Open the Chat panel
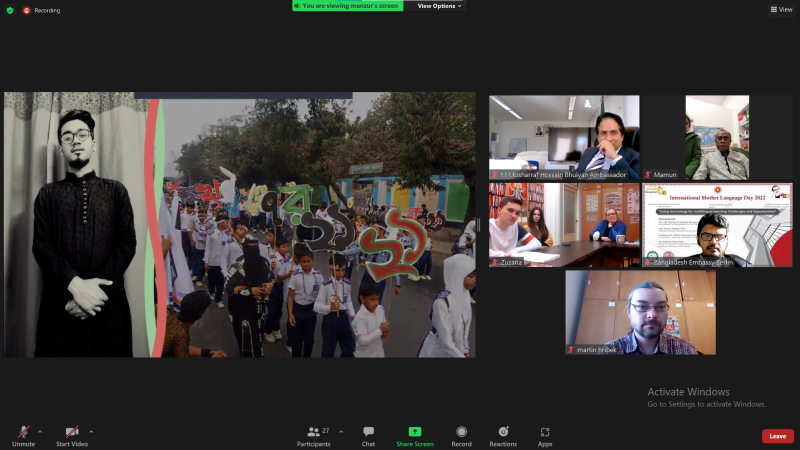 (368, 434)
